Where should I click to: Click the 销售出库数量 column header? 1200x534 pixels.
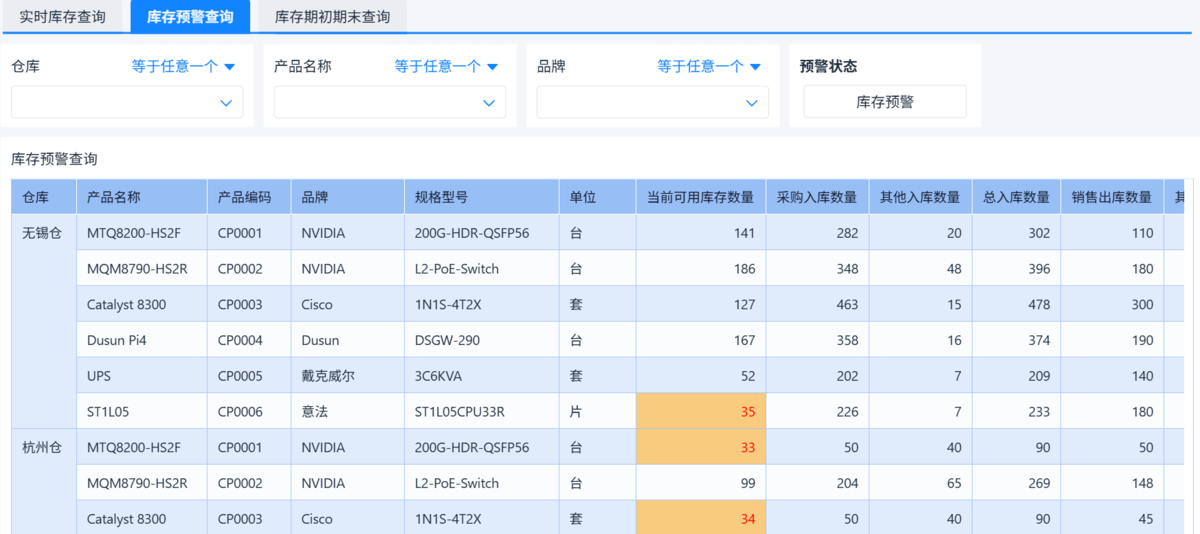1112,197
